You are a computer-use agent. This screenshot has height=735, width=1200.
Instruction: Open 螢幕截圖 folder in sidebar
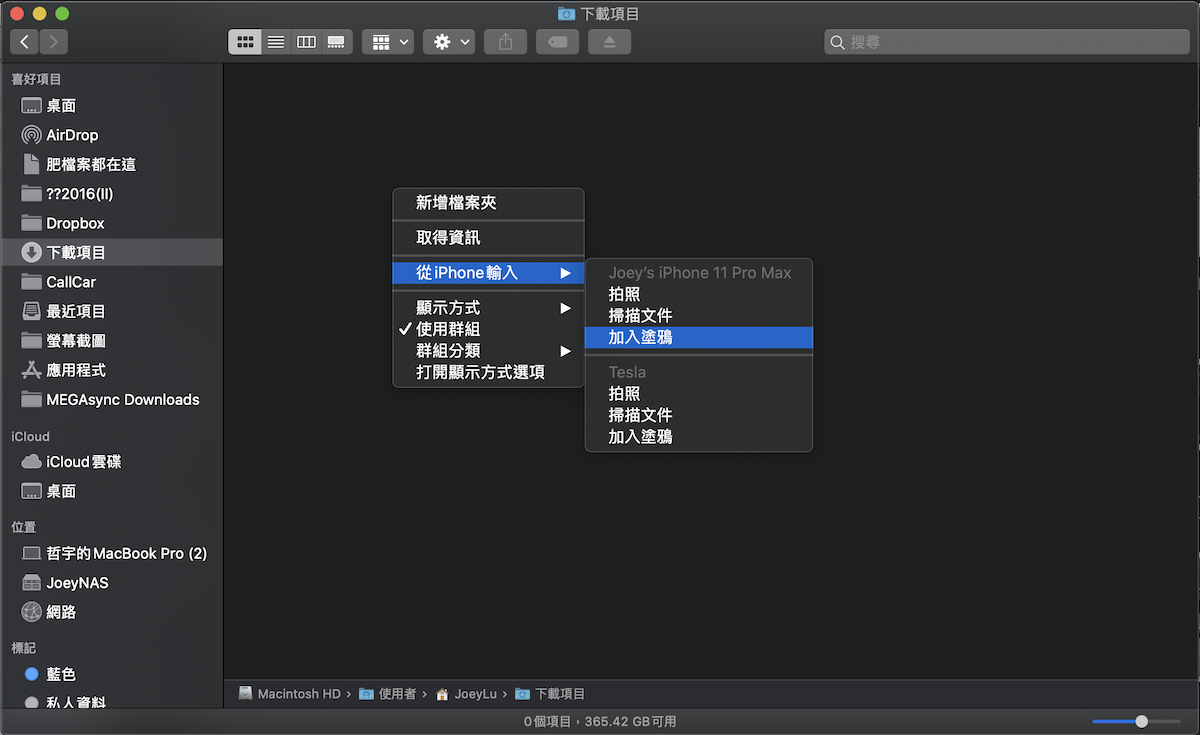click(x=111, y=341)
